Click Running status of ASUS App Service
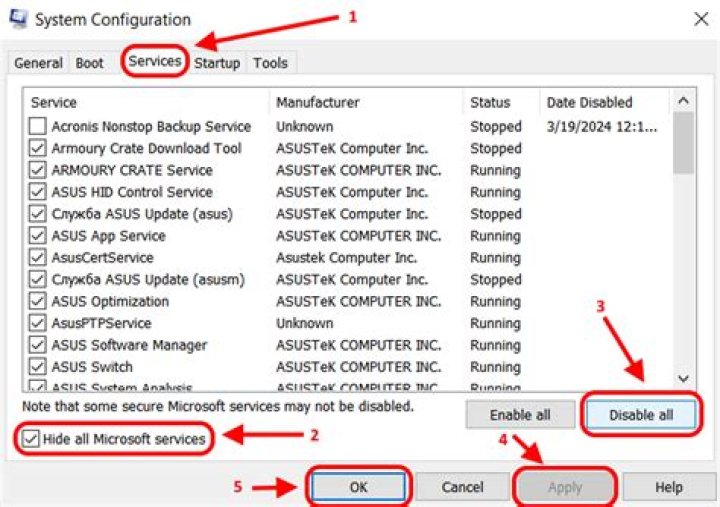This screenshot has width=720, height=507. [x=495, y=236]
